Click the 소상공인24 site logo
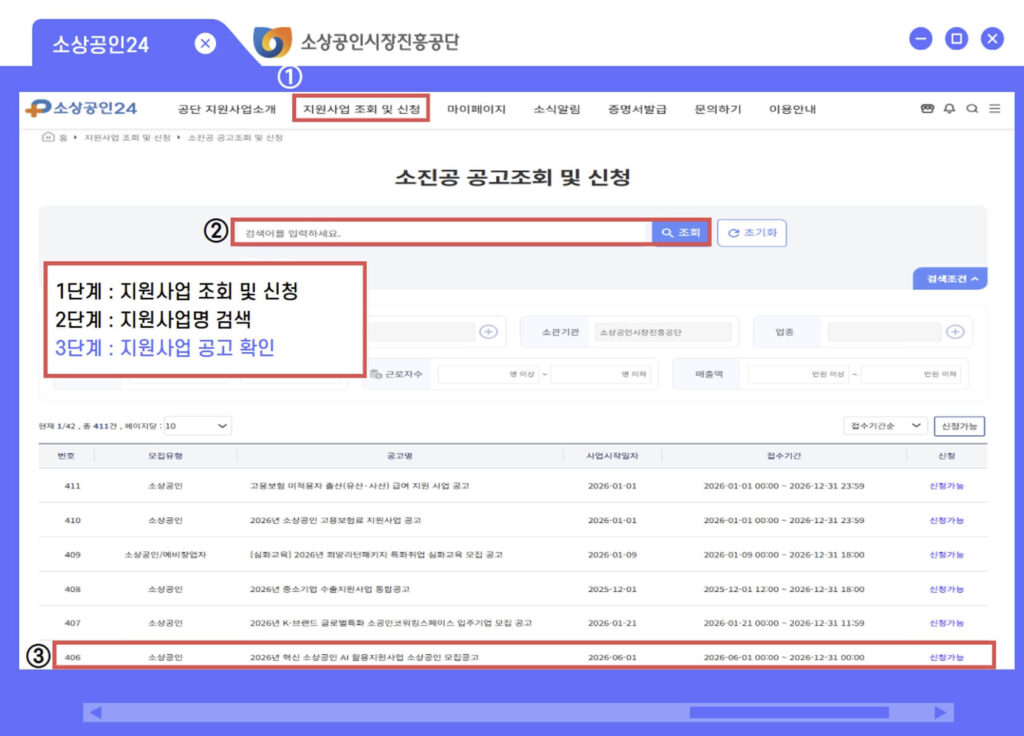Viewport: 1024px width, 736px height. tap(81, 108)
